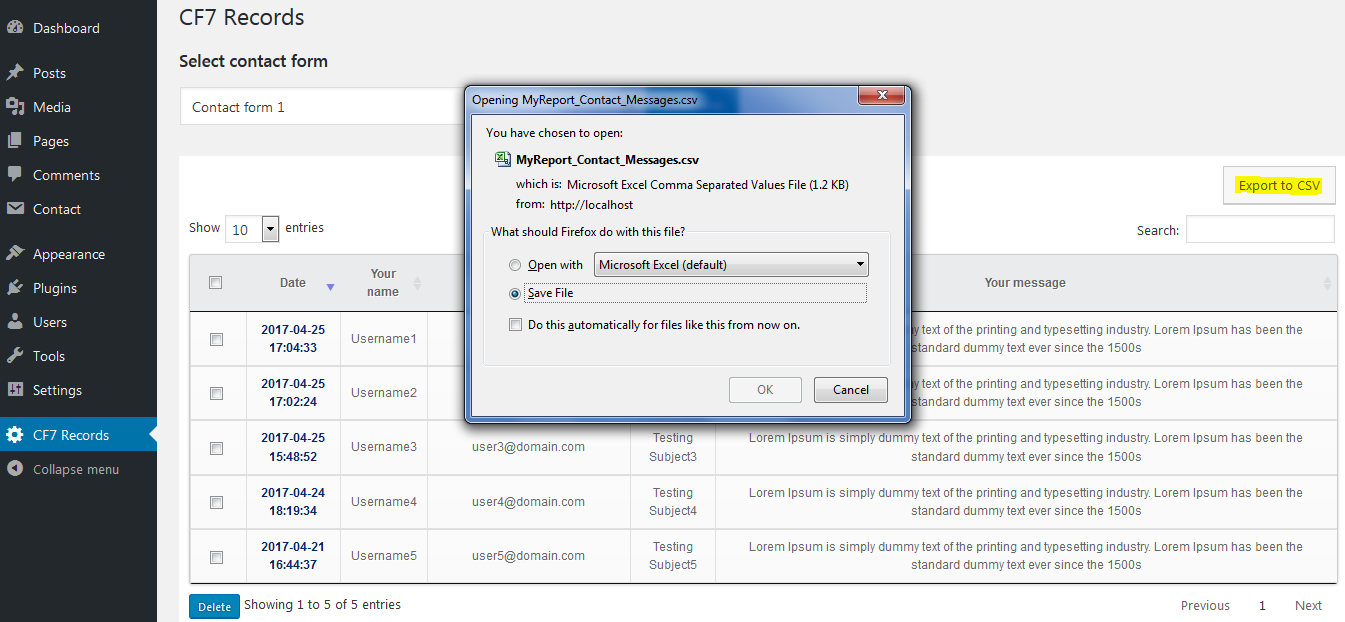Open the Show entries count dropdown
The image size is (1345, 622).
(x=252, y=229)
